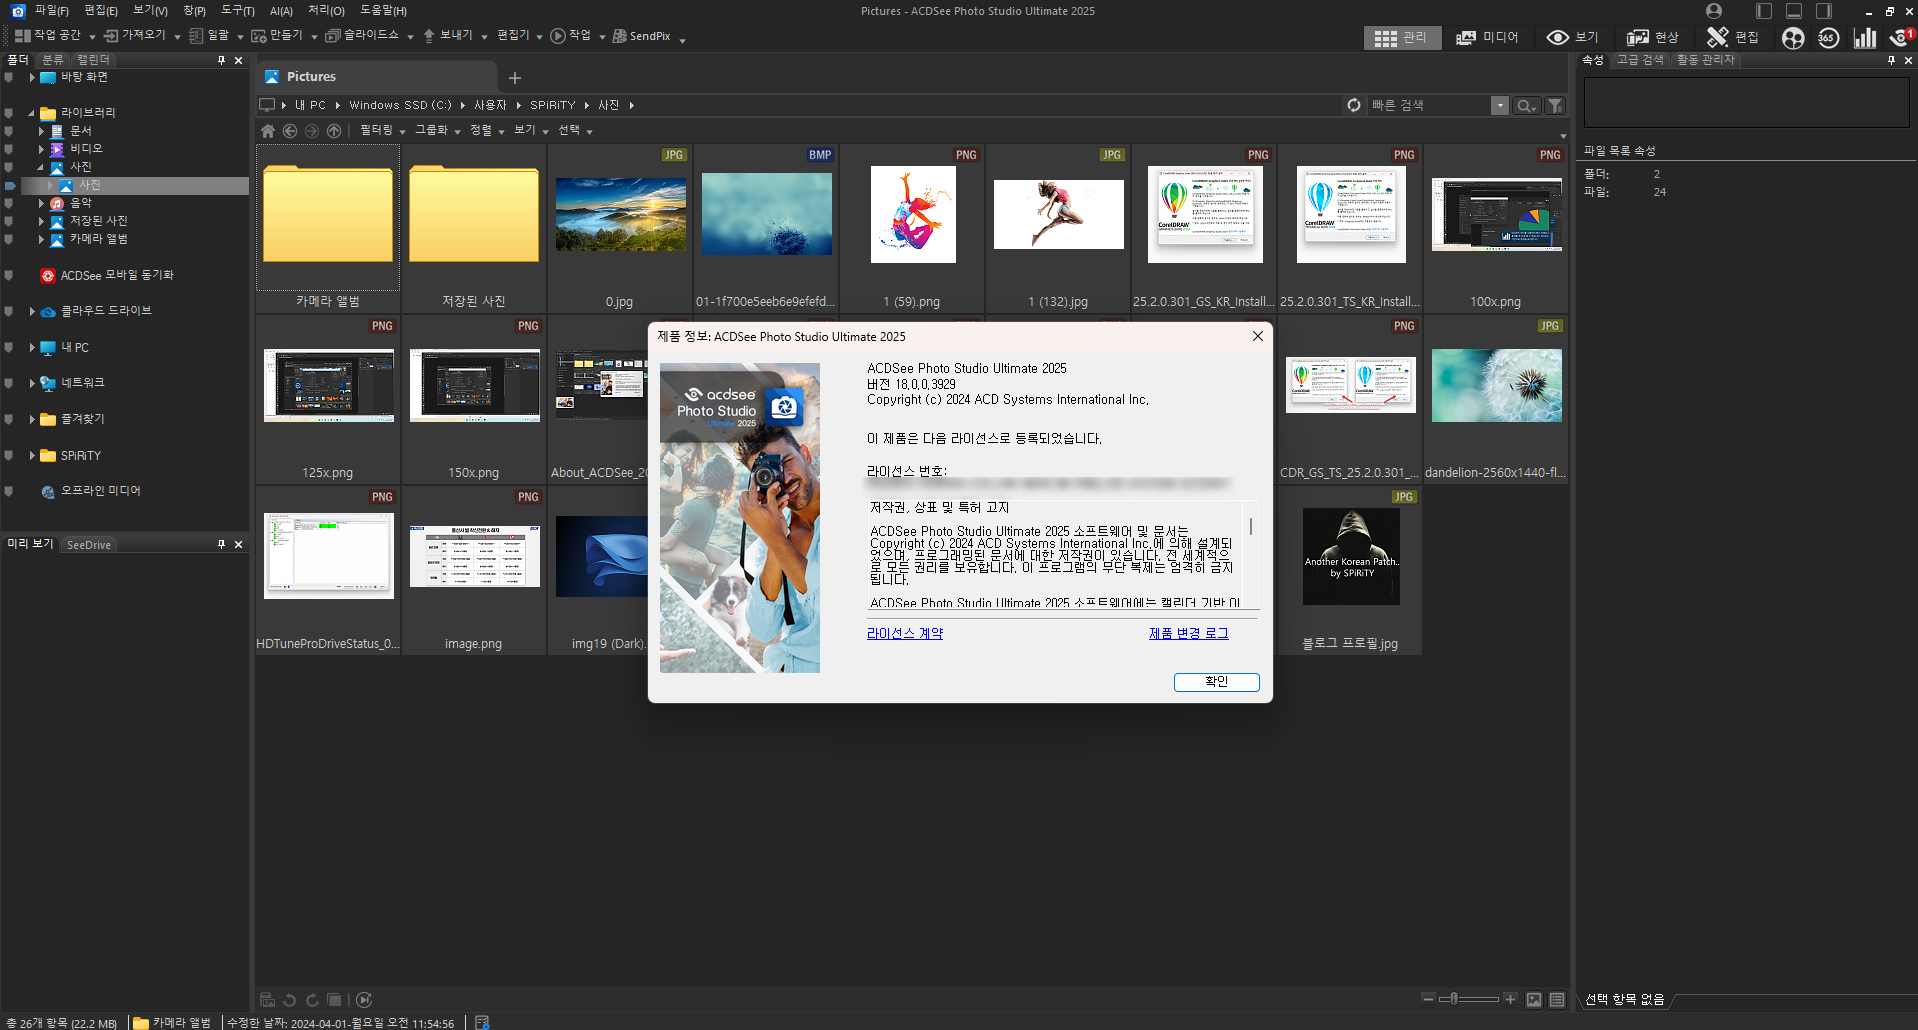Open Edit (편집) mode
The height and width of the screenshot is (1030, 1918).
(1733, 37)
